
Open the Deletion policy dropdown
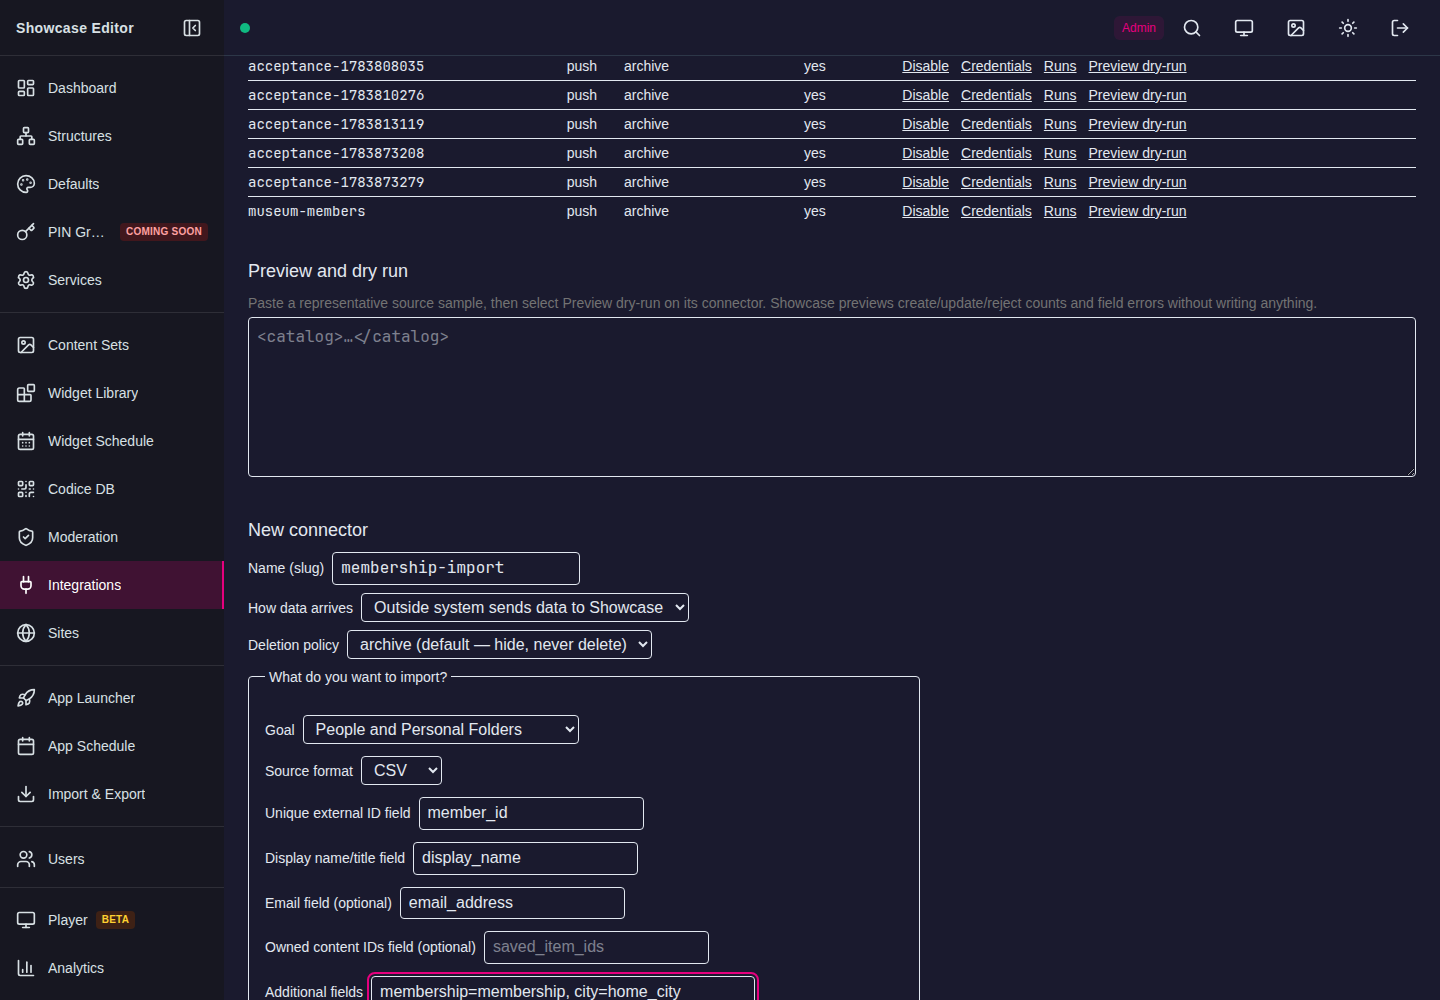tap(499, 645)
